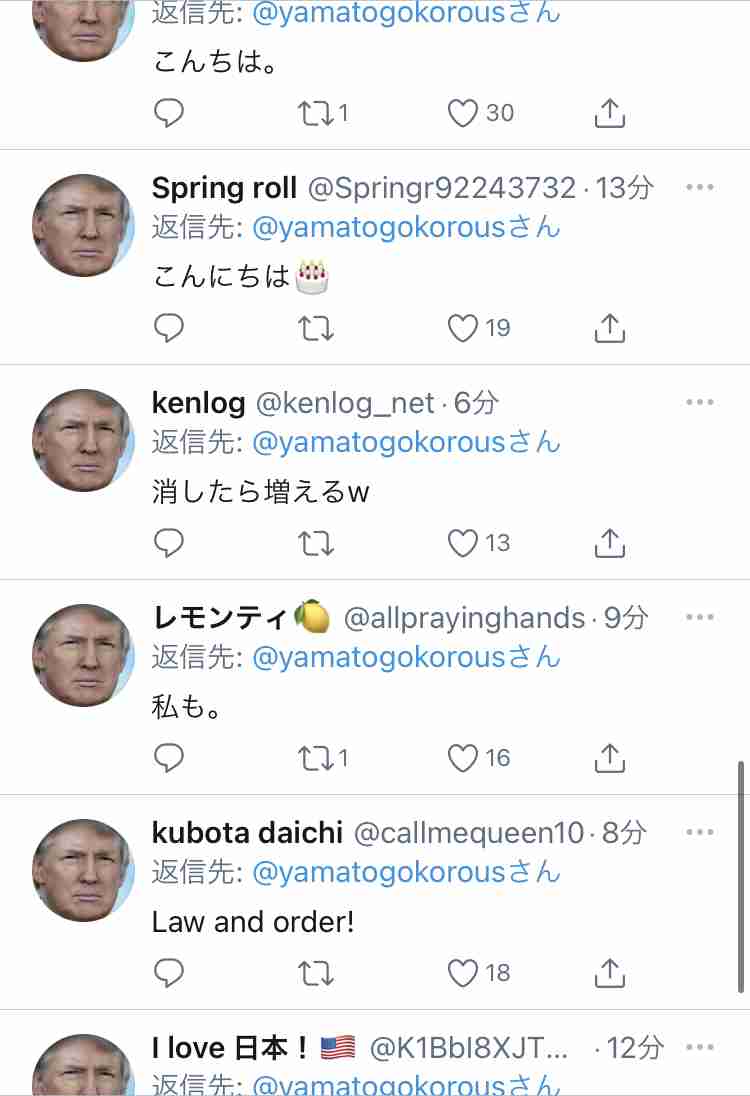
Task: Like the Law and order! tweet
Action: tap(462, 972)
